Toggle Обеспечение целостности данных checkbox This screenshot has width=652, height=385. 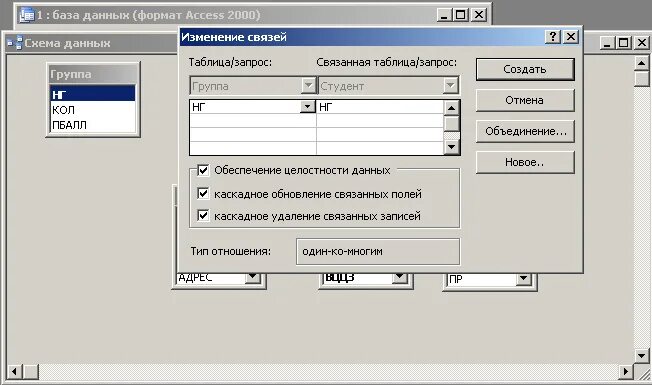(203, 170)
